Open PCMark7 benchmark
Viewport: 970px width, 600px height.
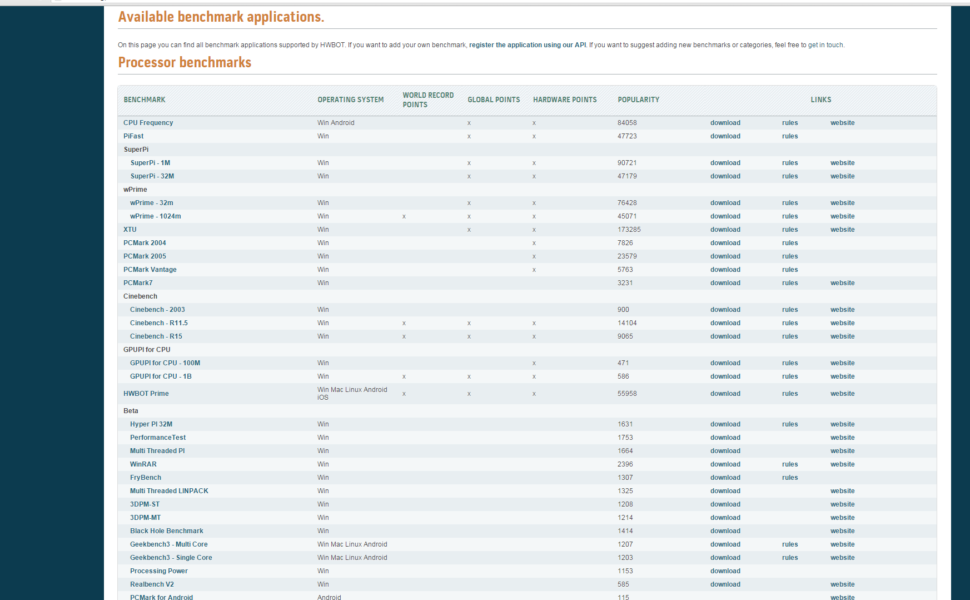pyautogui.click(x=137, y=283)
